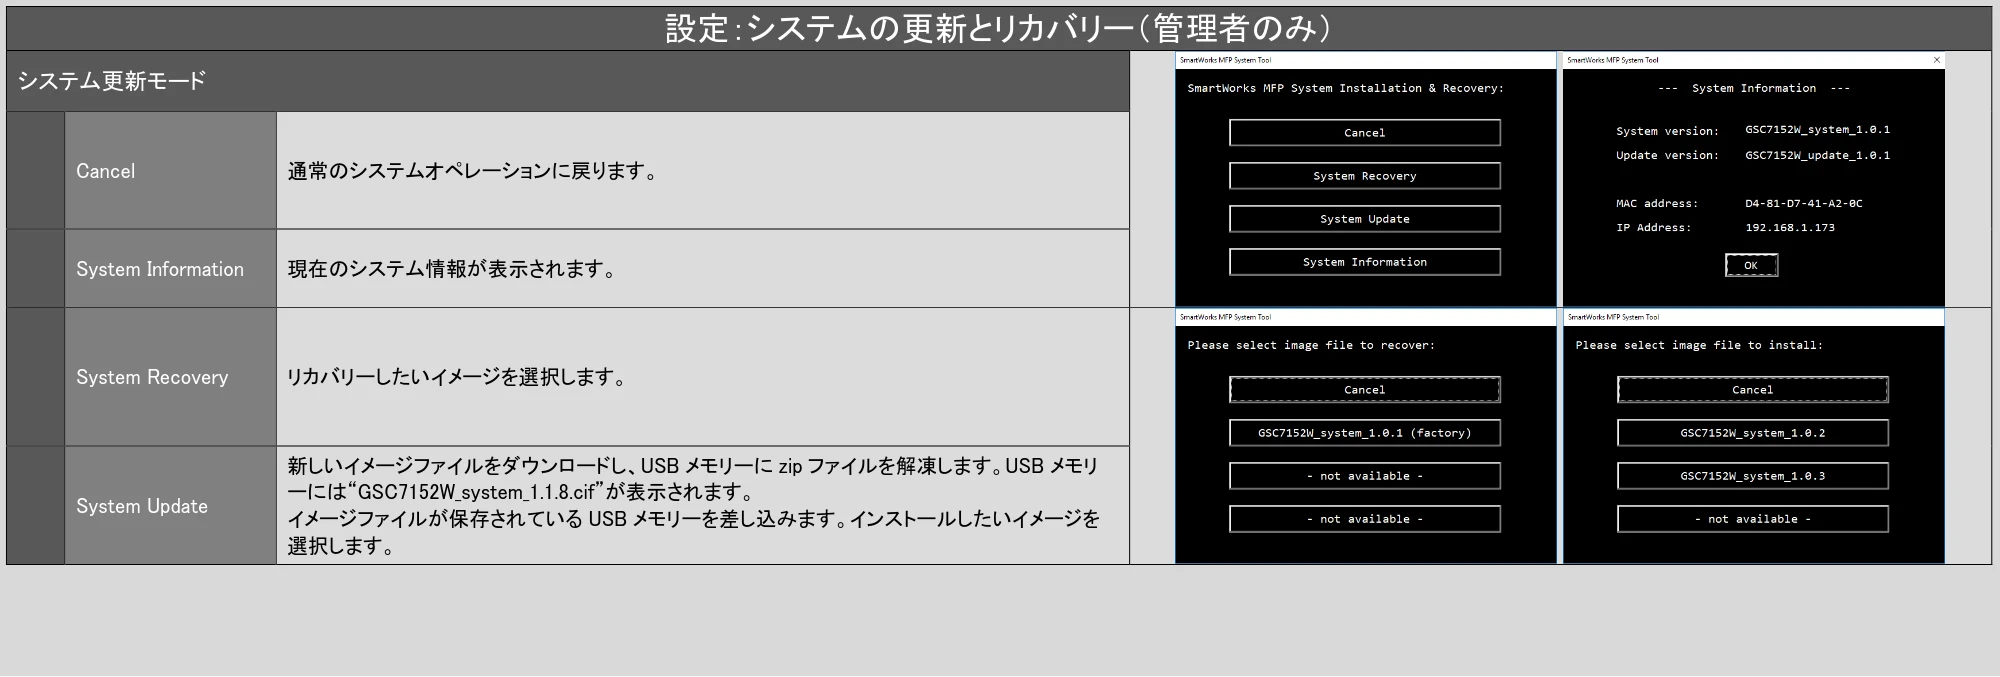2000x677 pixels.
Task: Cancel the install image file selection
Action: click(x=1752, y=390)
